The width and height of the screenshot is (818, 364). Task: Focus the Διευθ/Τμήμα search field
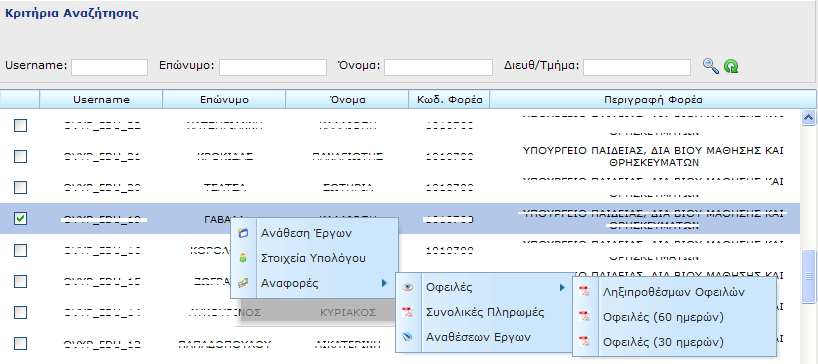[x=637, y=67]
